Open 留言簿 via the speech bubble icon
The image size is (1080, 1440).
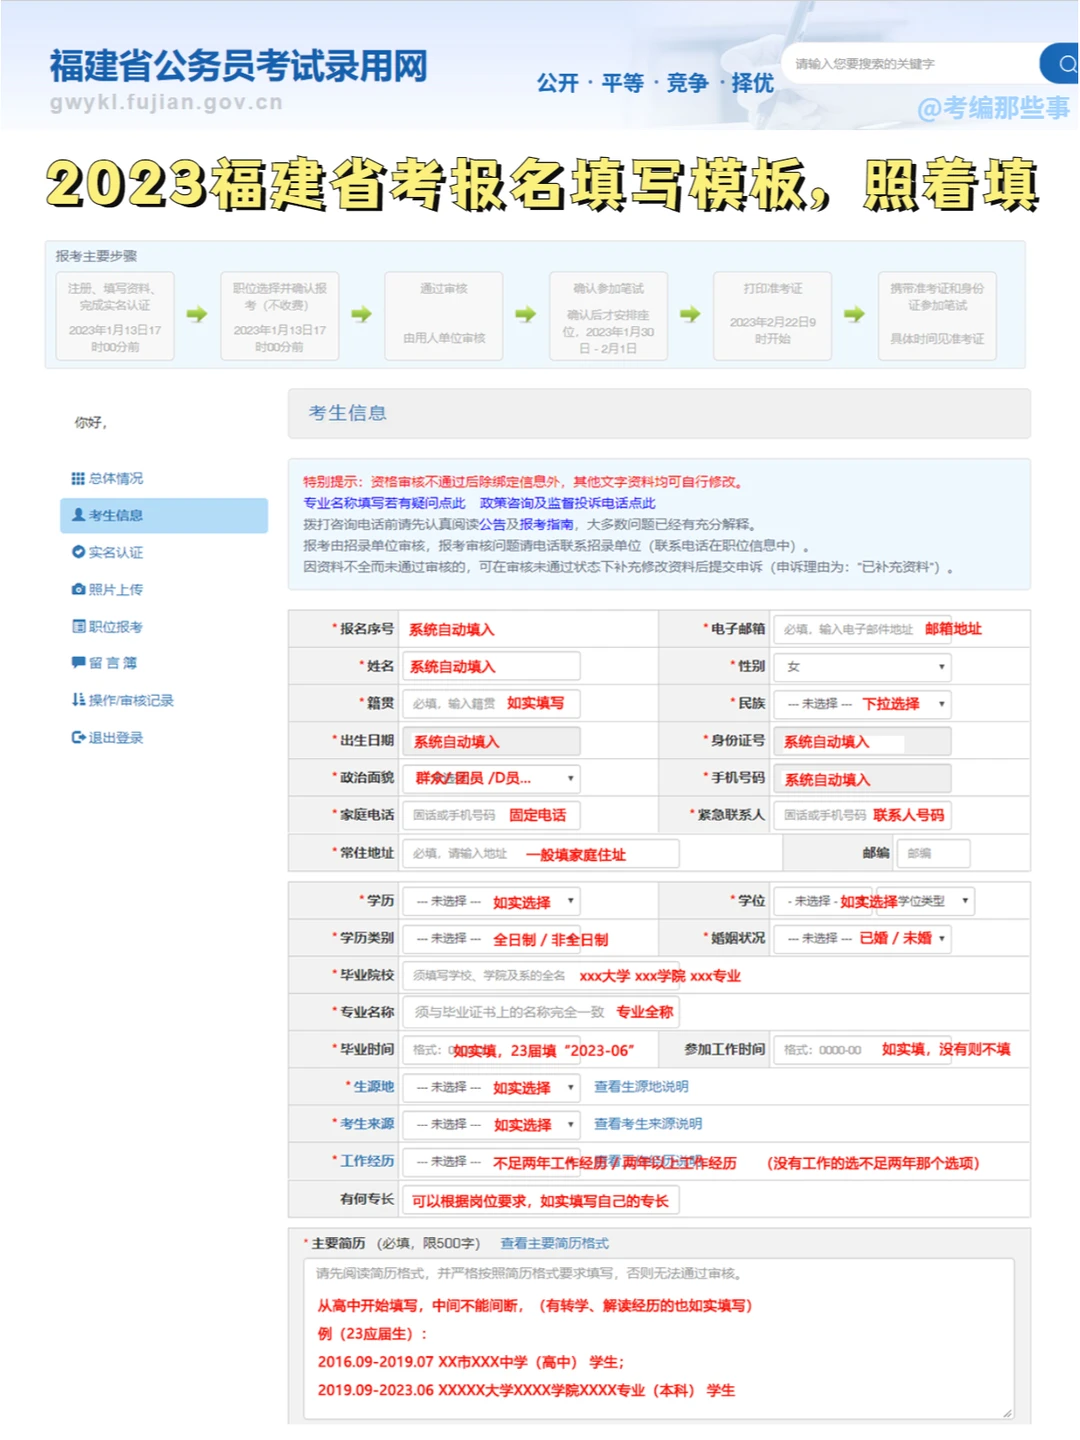coord(78,663)
